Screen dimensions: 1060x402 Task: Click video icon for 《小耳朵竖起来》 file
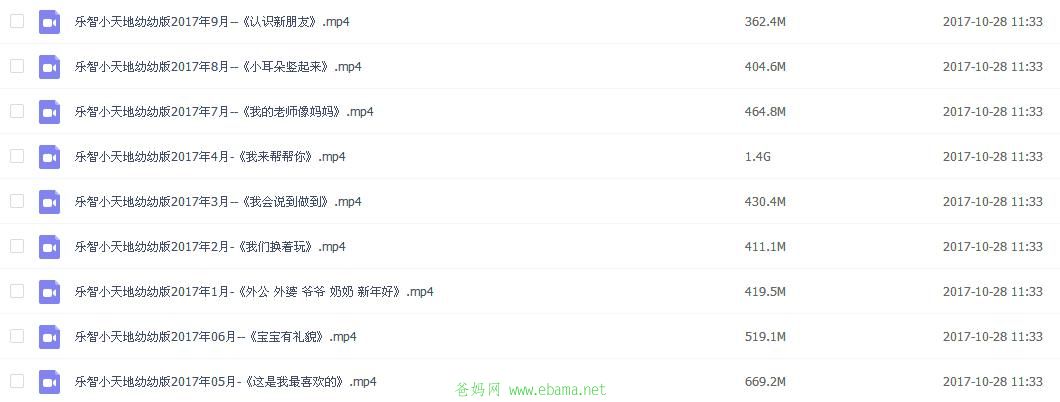coord(49,67)
